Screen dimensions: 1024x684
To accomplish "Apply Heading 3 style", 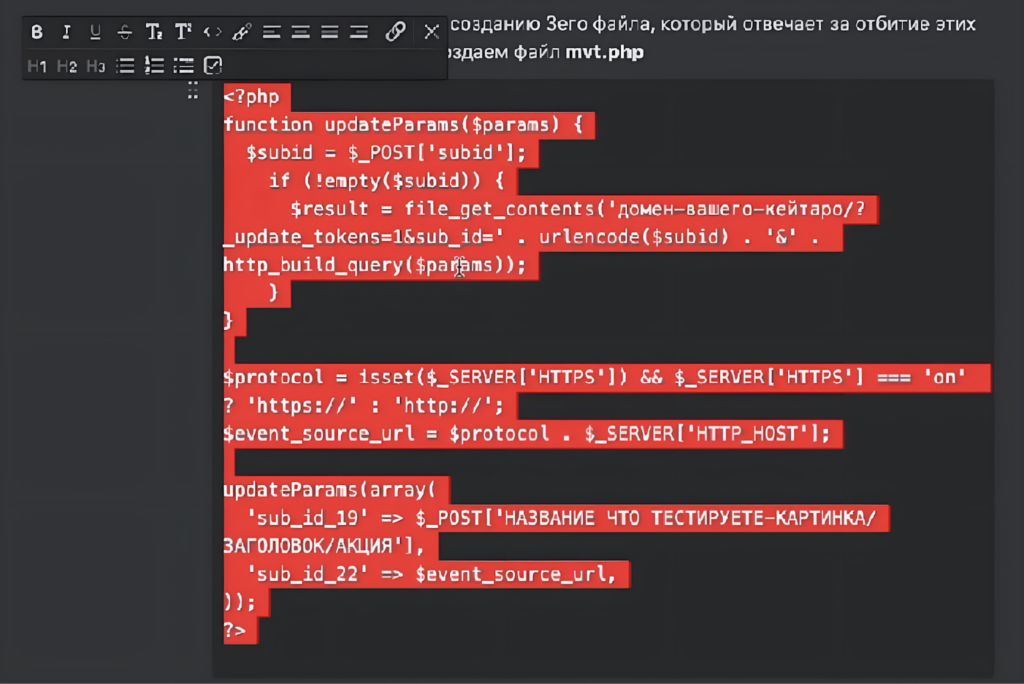I will click(95, 66).
